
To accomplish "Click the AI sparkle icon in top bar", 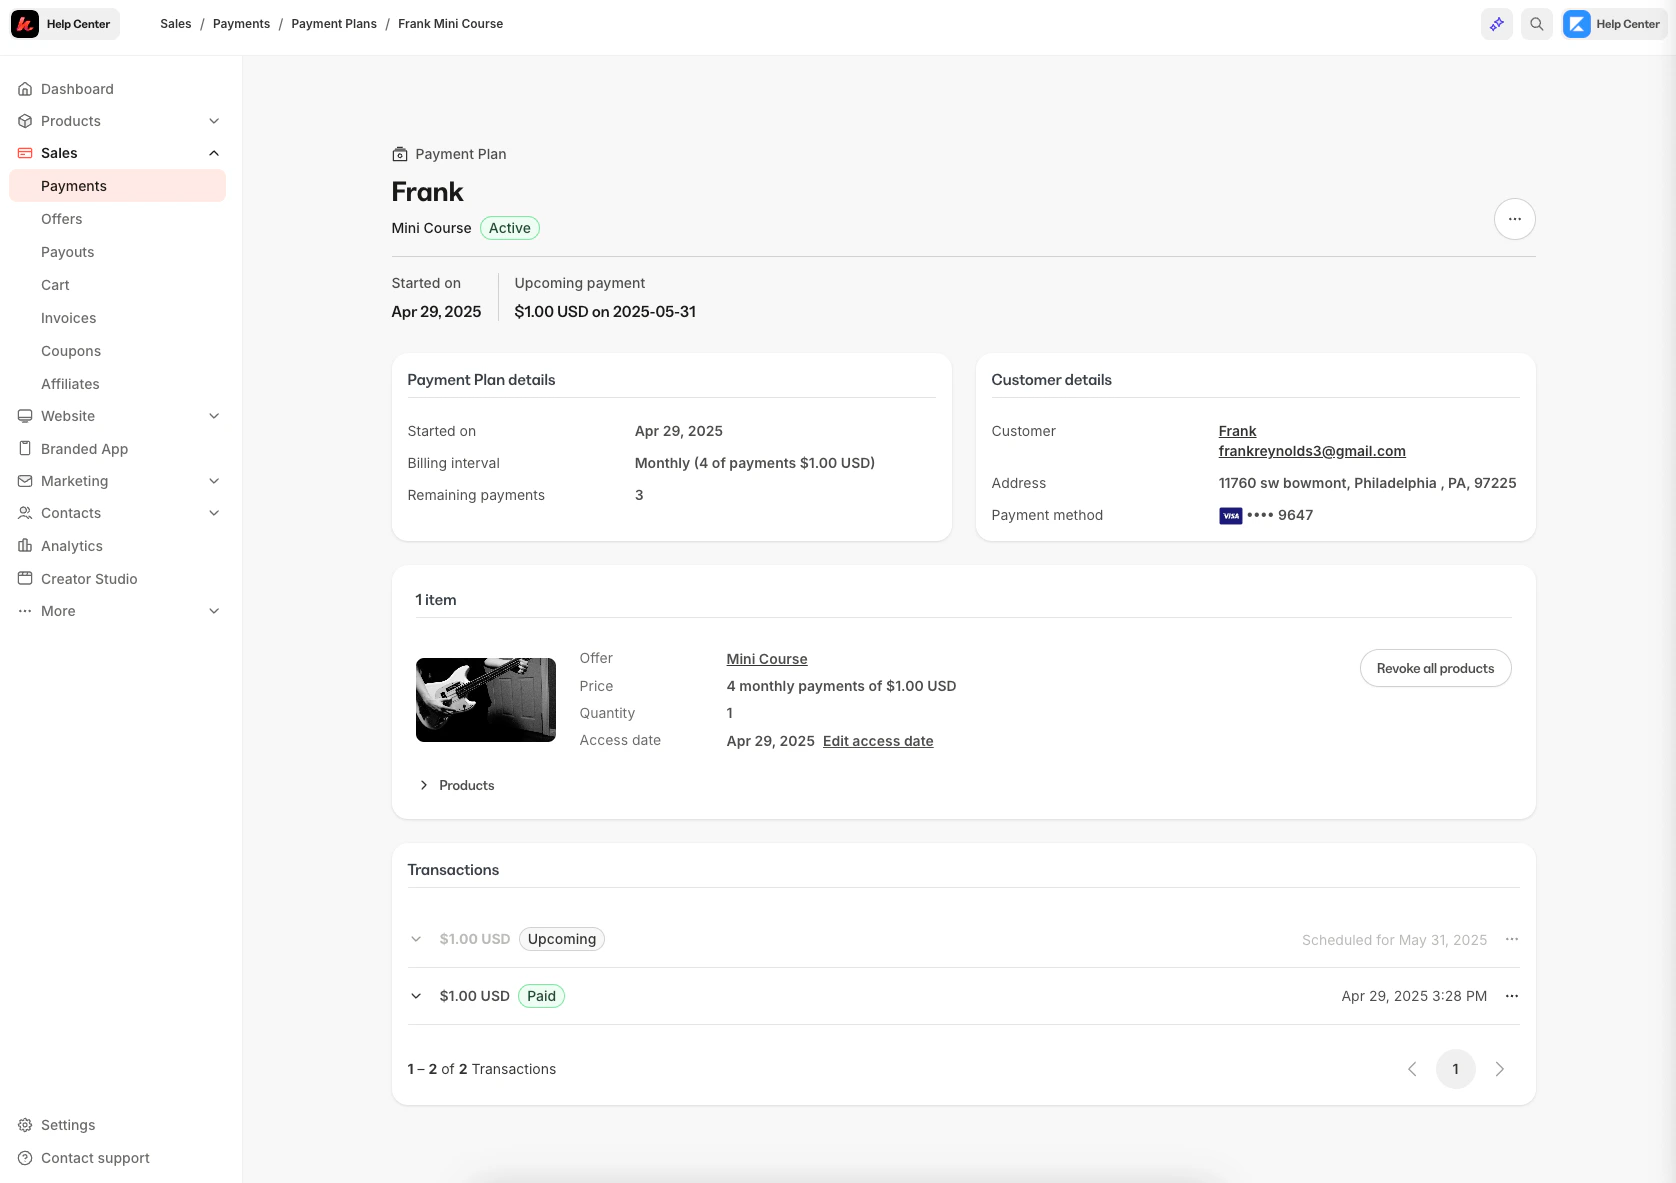I will [x=1496, y=24].
